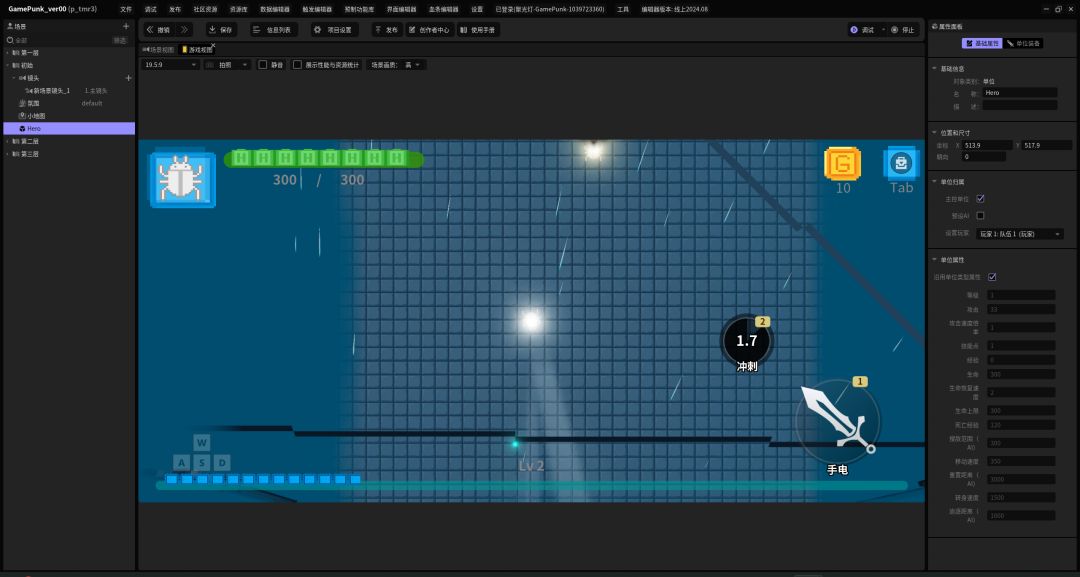Toggle the 应用单位类型属性 checkbox

pyautogui.click(x=992, y=277)
